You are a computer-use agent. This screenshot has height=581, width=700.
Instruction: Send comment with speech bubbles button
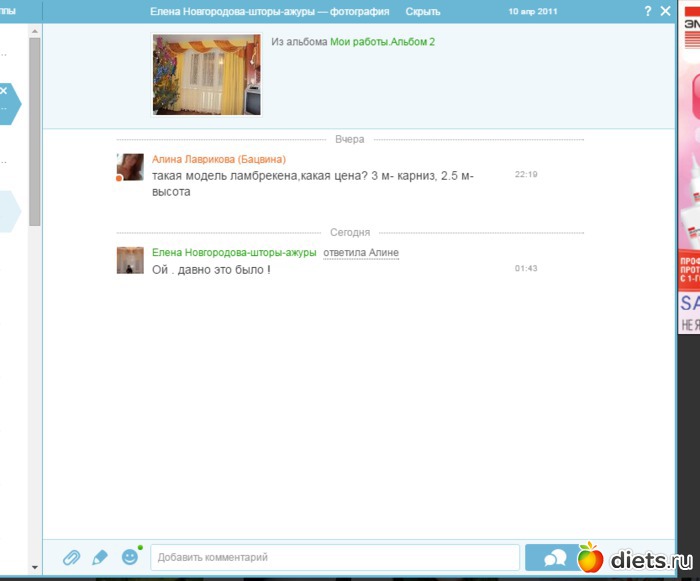tap(555, 557)
